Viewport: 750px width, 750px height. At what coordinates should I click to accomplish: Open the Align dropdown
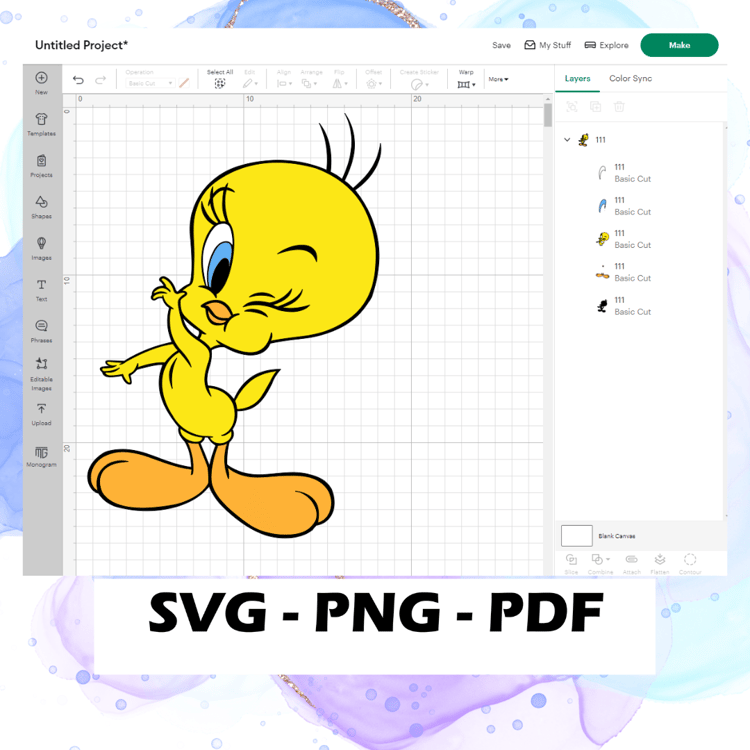click(284, 84)
